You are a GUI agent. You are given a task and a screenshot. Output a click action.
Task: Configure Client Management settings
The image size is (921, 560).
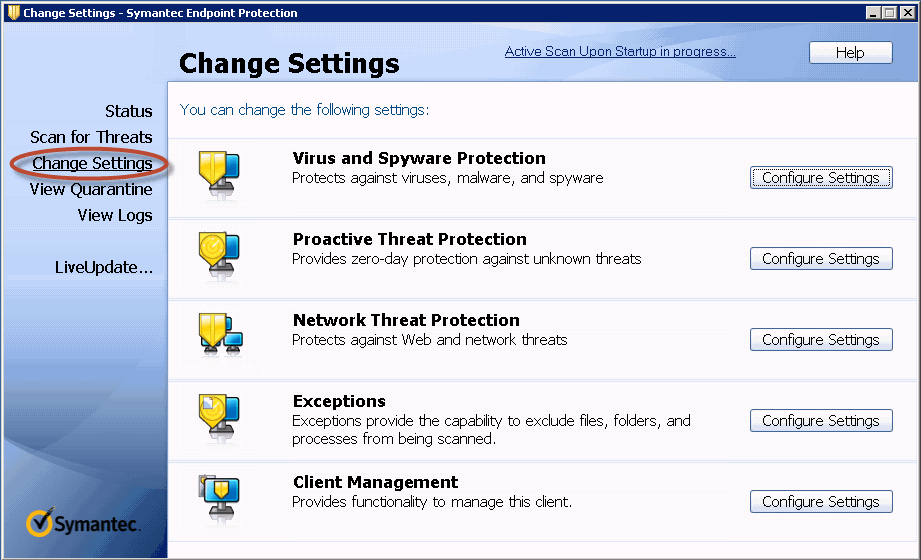click(x=820, y=501)
